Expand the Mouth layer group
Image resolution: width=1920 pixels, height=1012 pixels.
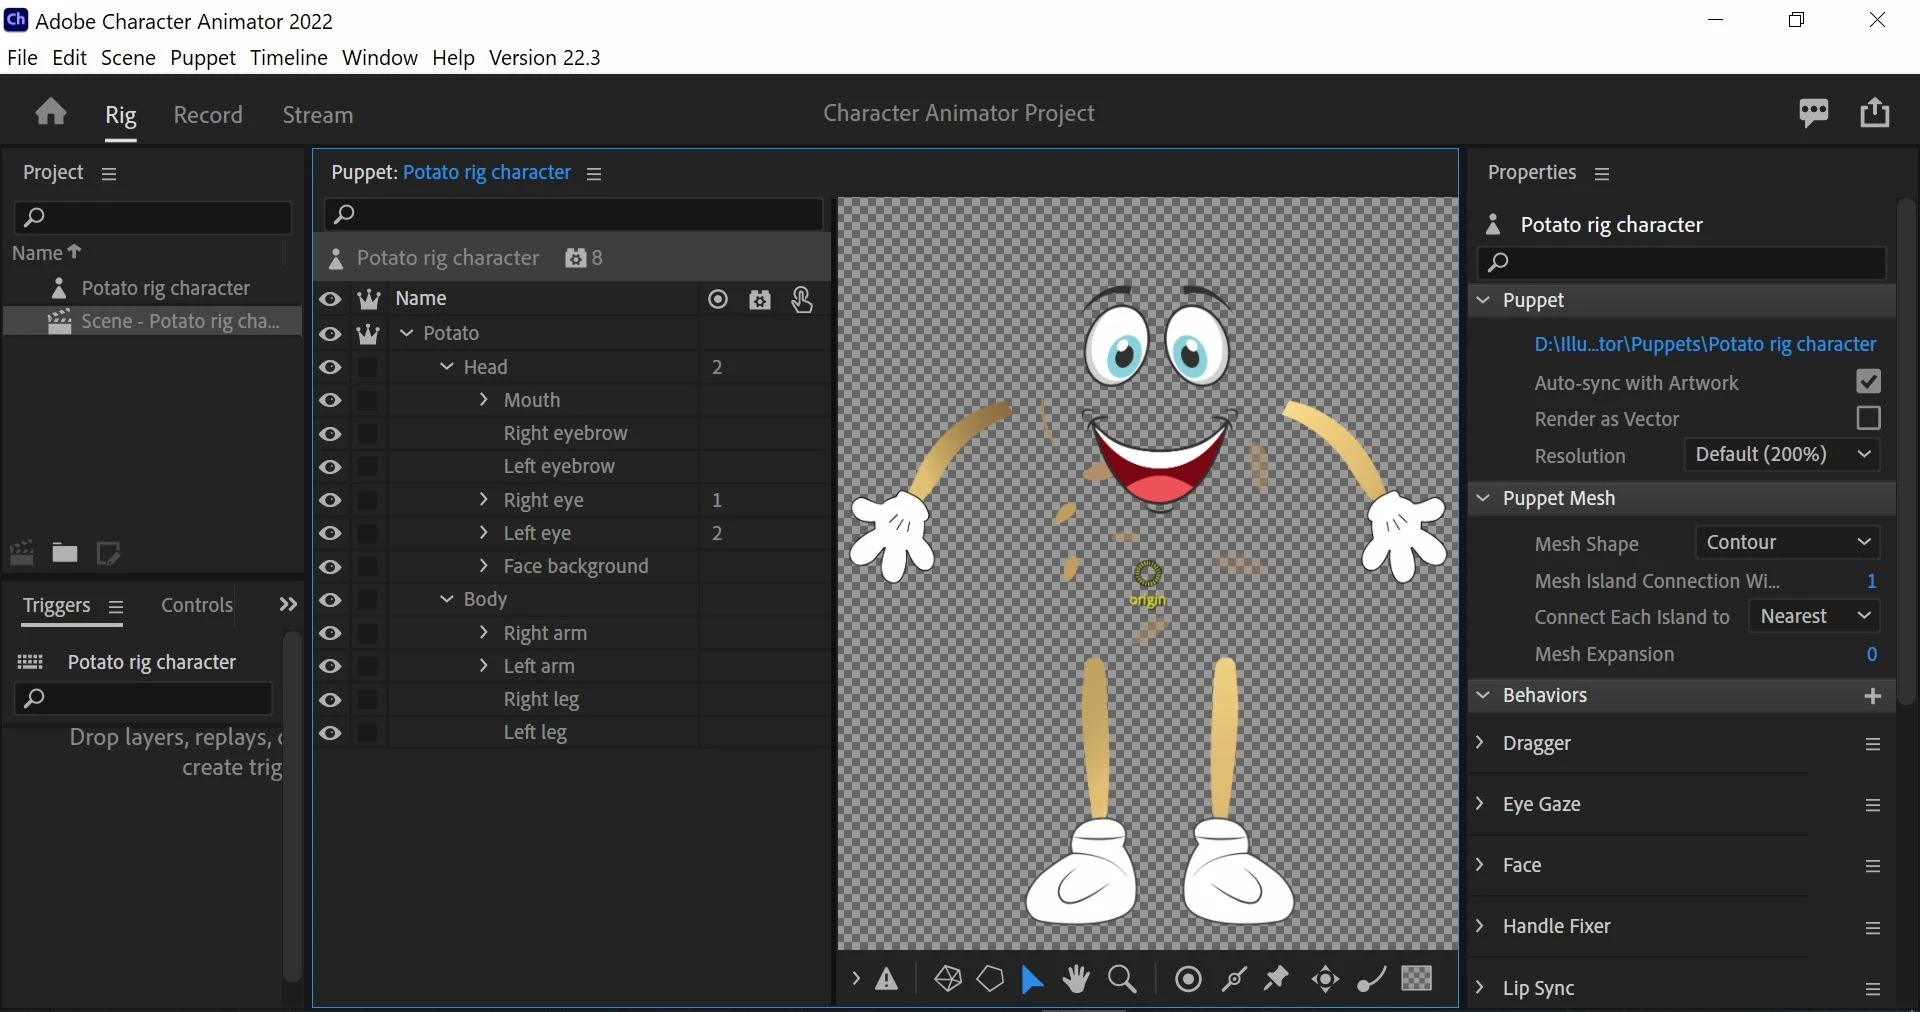pyautogui.click(x=484, y=400)
